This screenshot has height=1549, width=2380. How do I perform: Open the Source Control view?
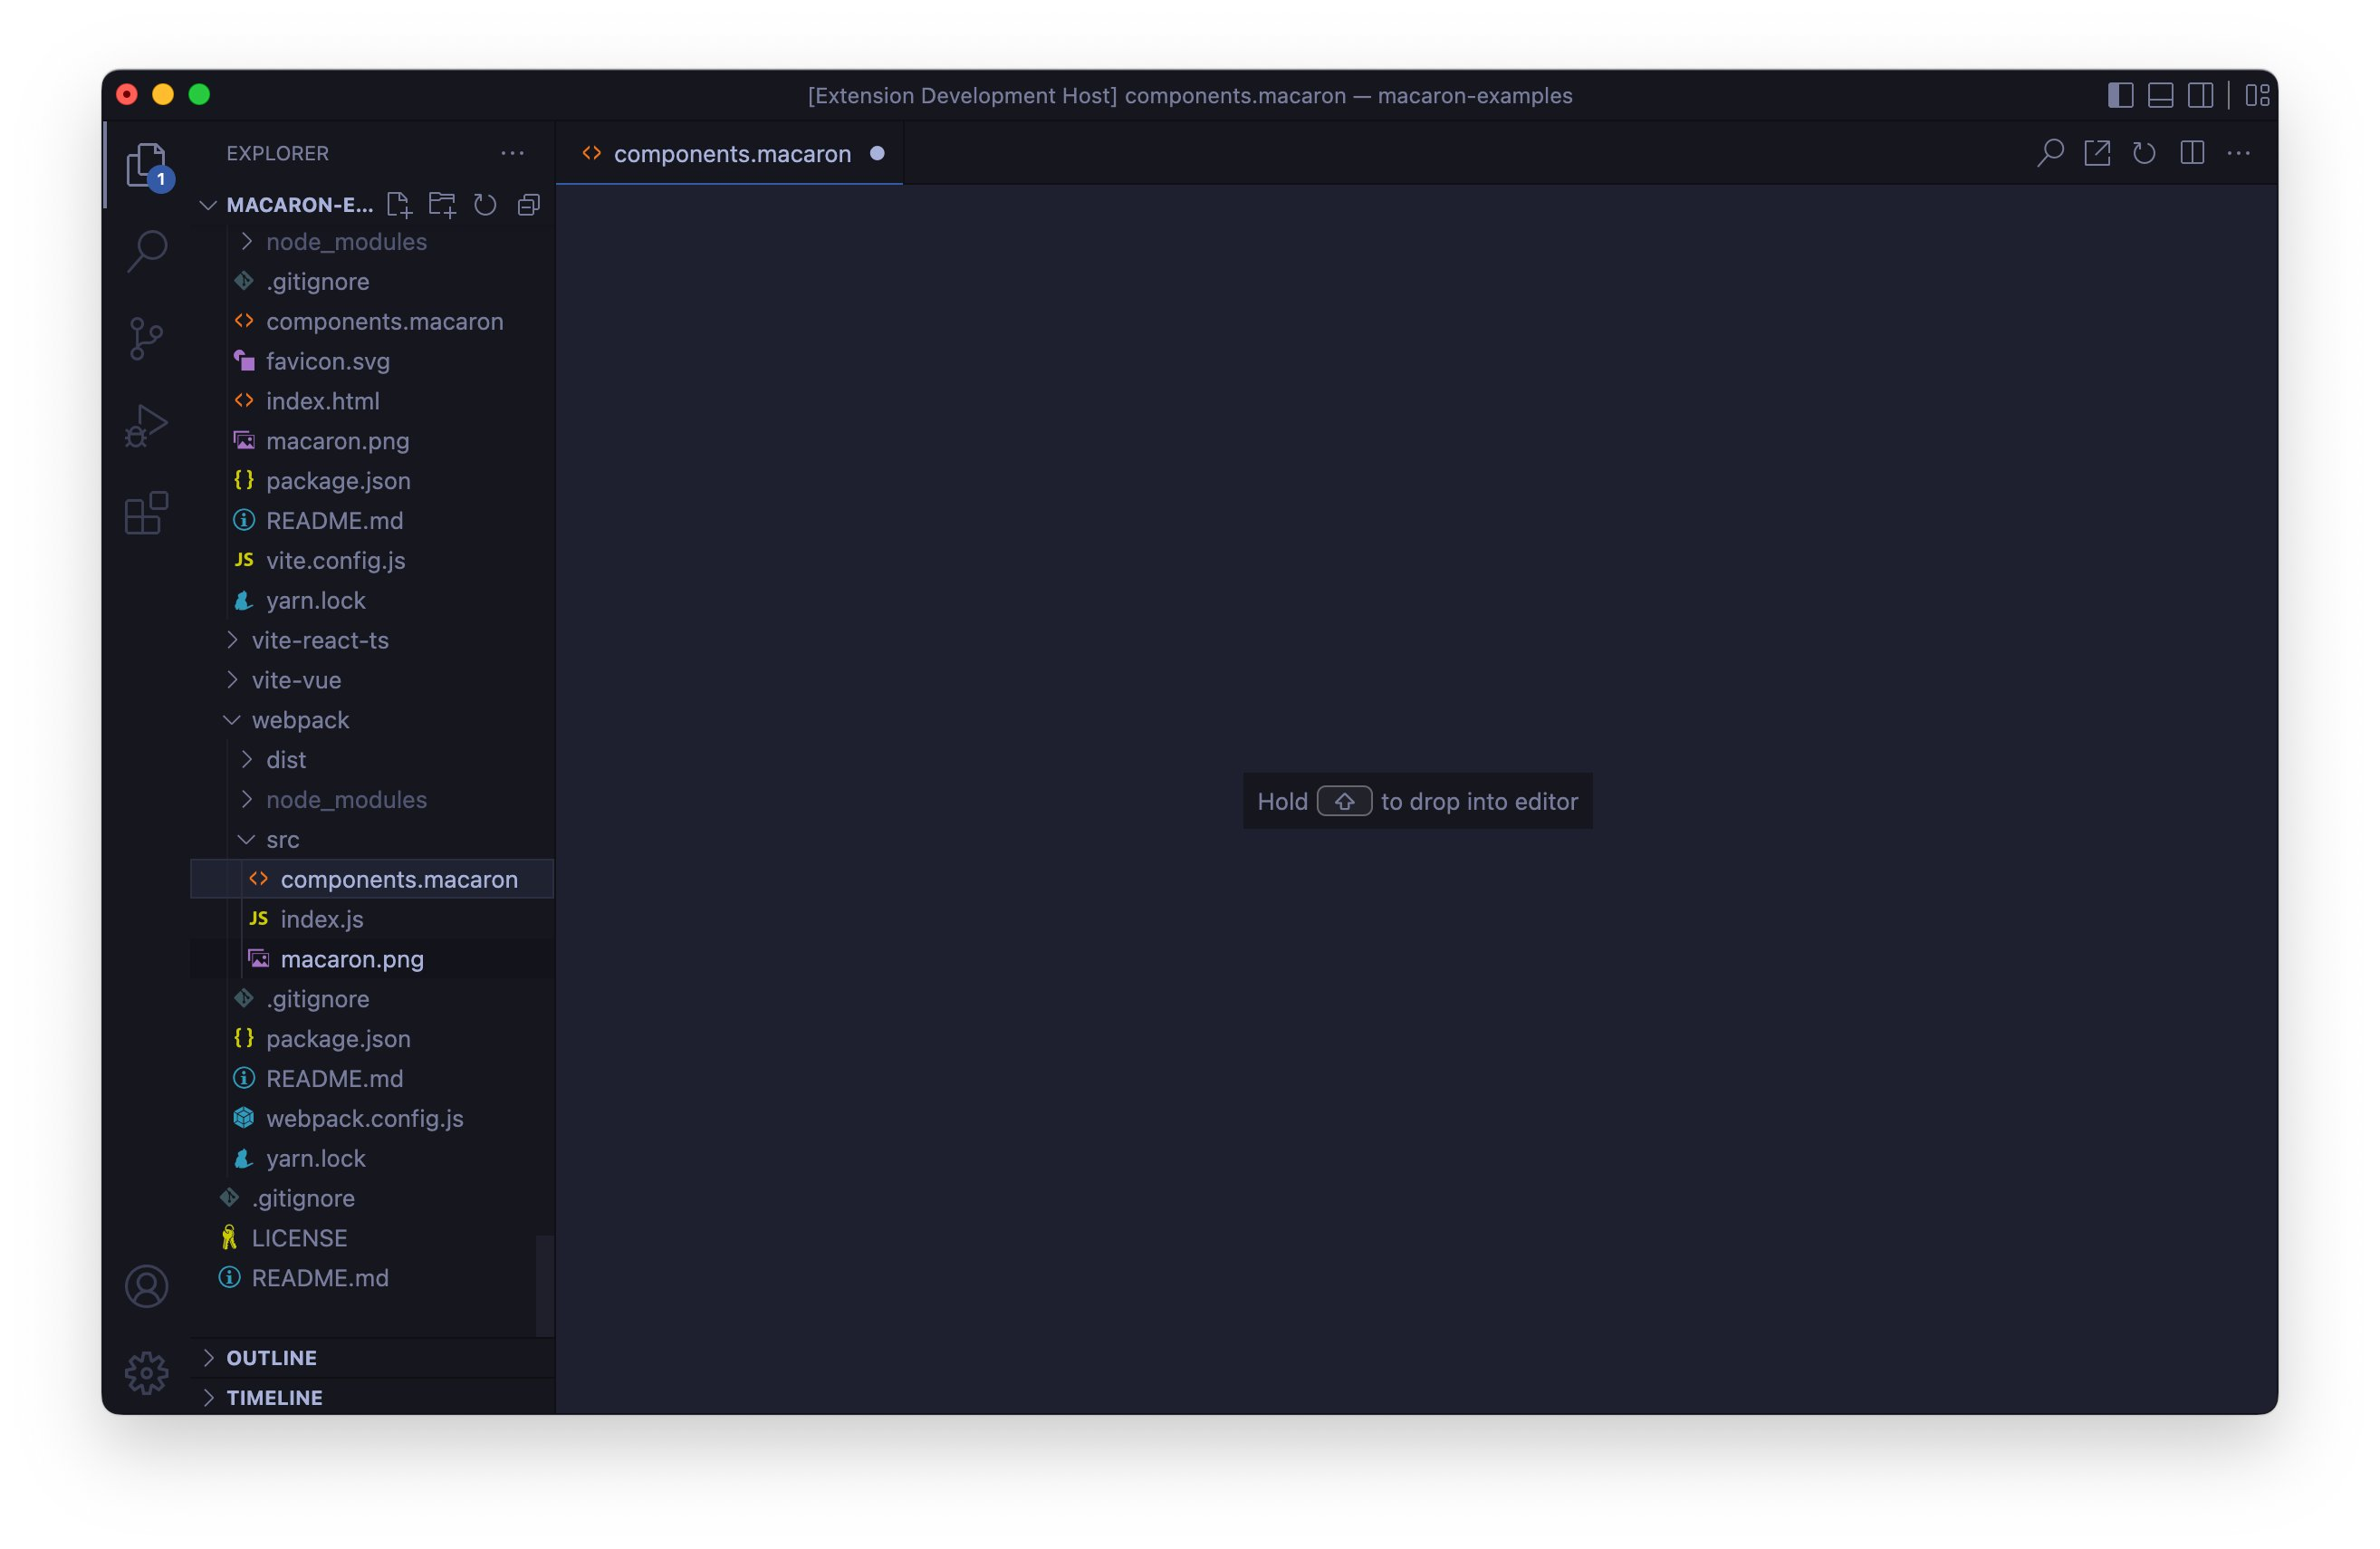[147, 338]
